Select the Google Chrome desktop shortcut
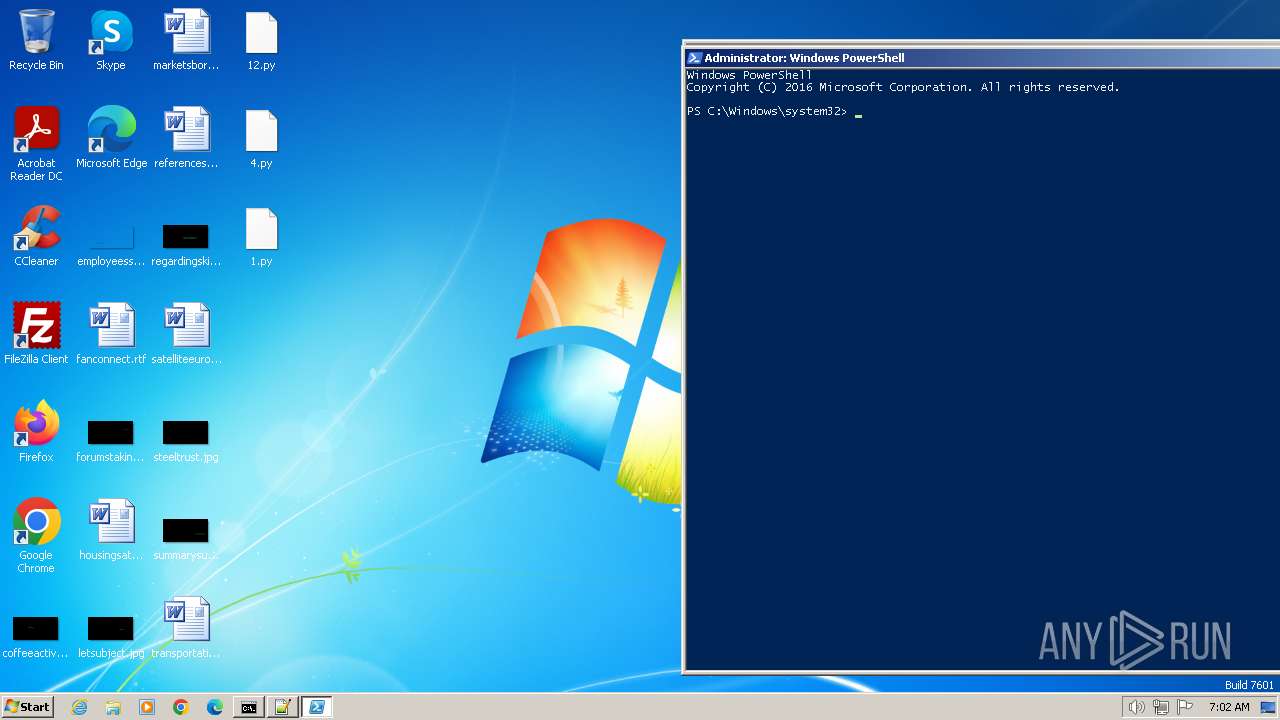This screenshot has width=1280, height=720. tap(36, 537)
